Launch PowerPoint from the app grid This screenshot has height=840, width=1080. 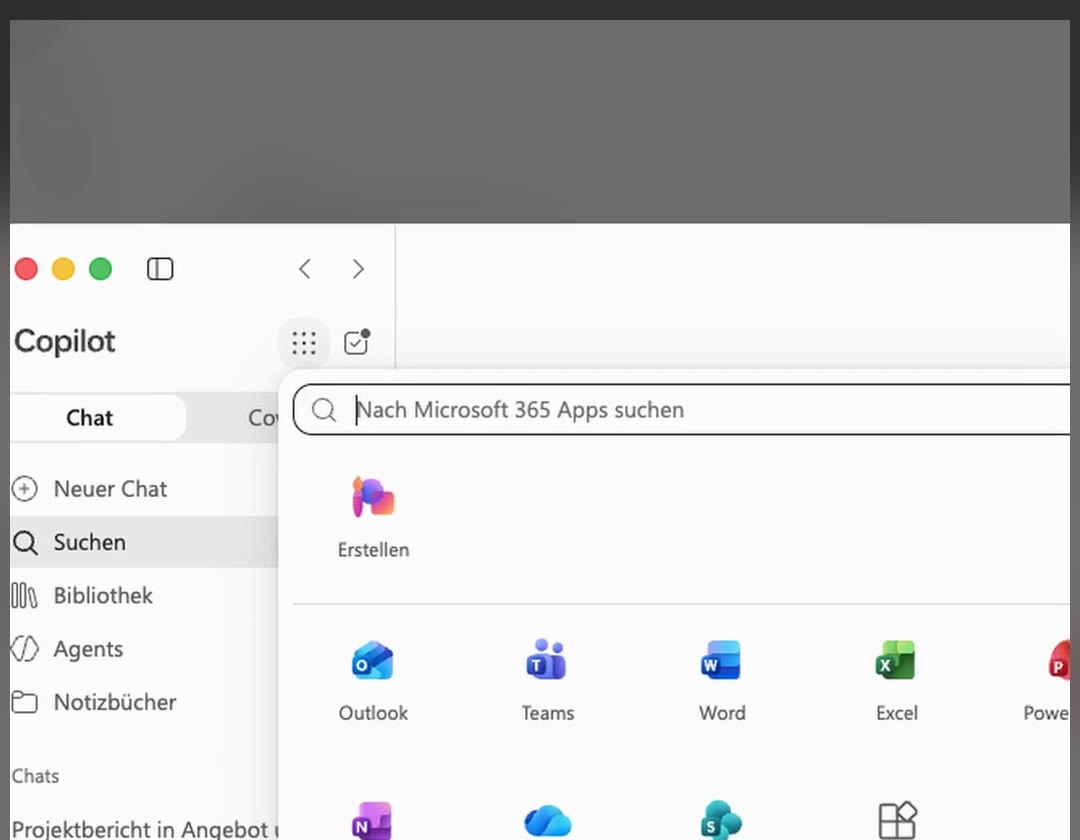click(1059, 660)
